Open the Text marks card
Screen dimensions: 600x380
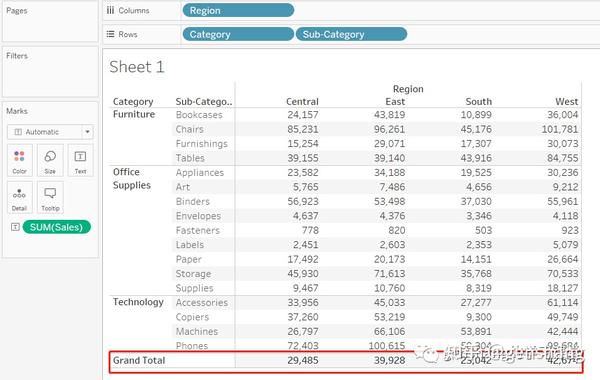coord(80,160)
